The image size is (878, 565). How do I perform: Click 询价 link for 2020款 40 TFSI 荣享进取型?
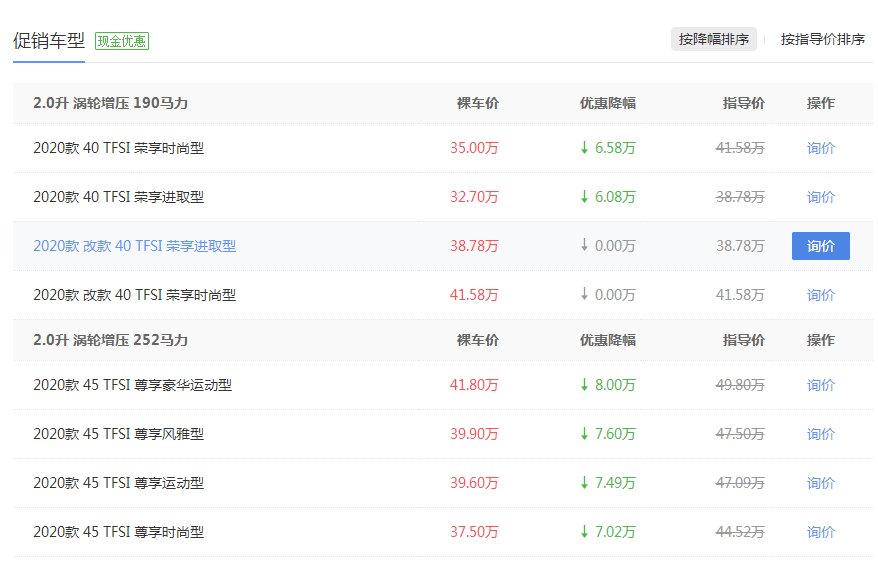[x=820, y=197]
